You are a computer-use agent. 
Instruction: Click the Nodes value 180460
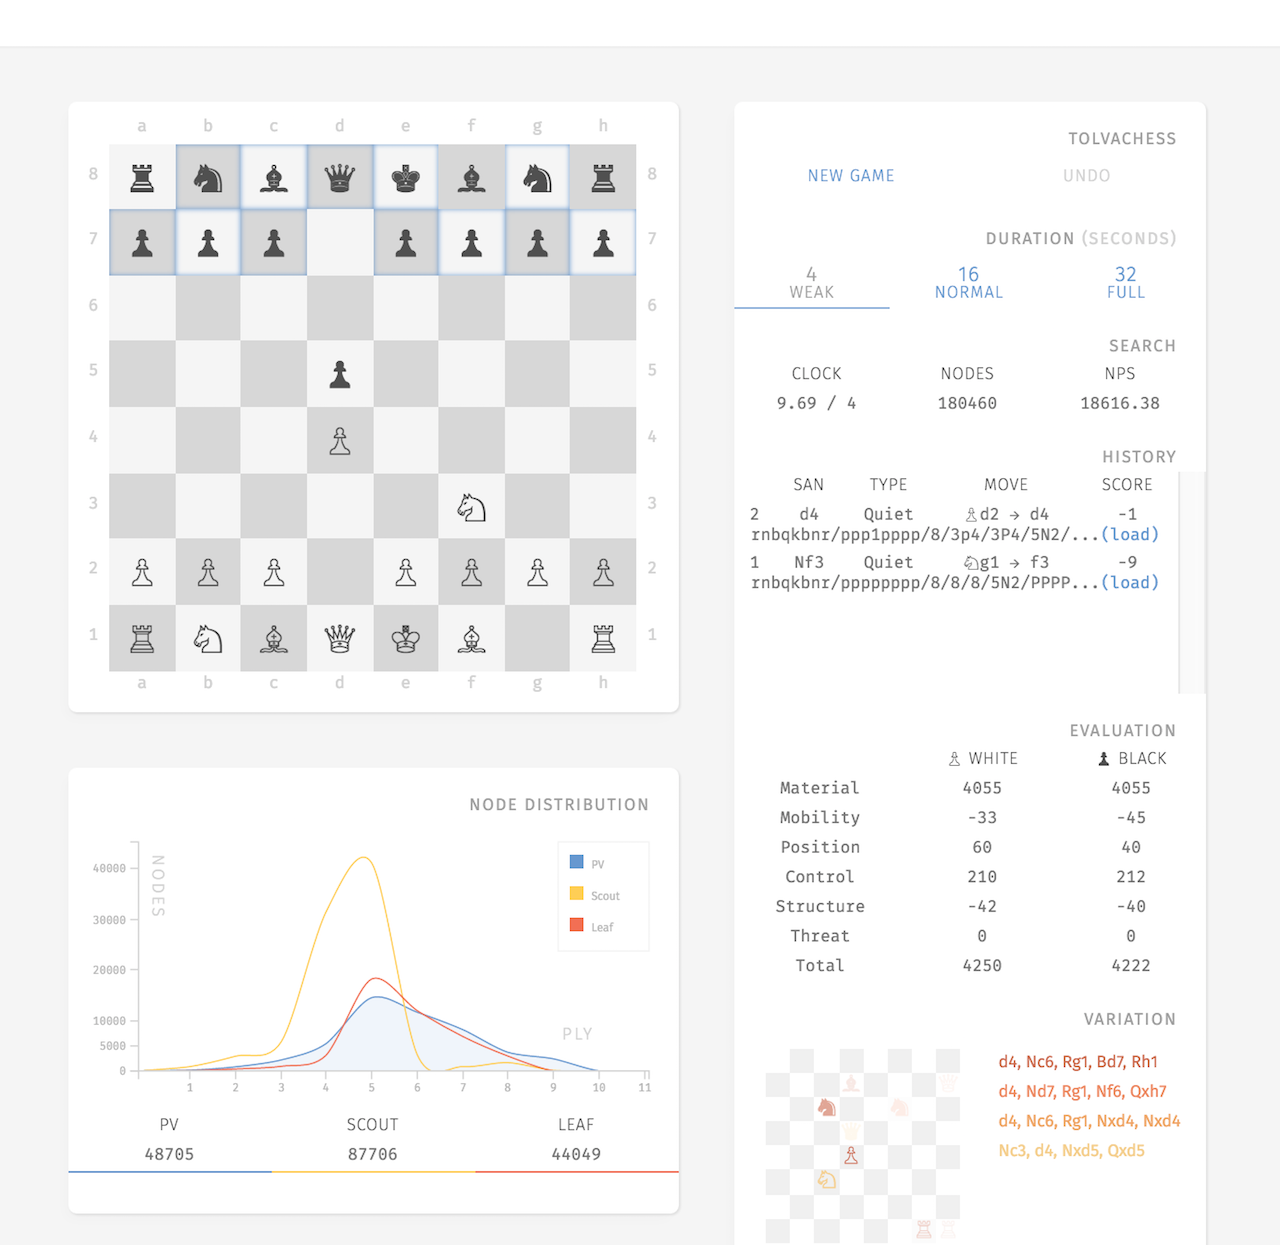[967, 404]
